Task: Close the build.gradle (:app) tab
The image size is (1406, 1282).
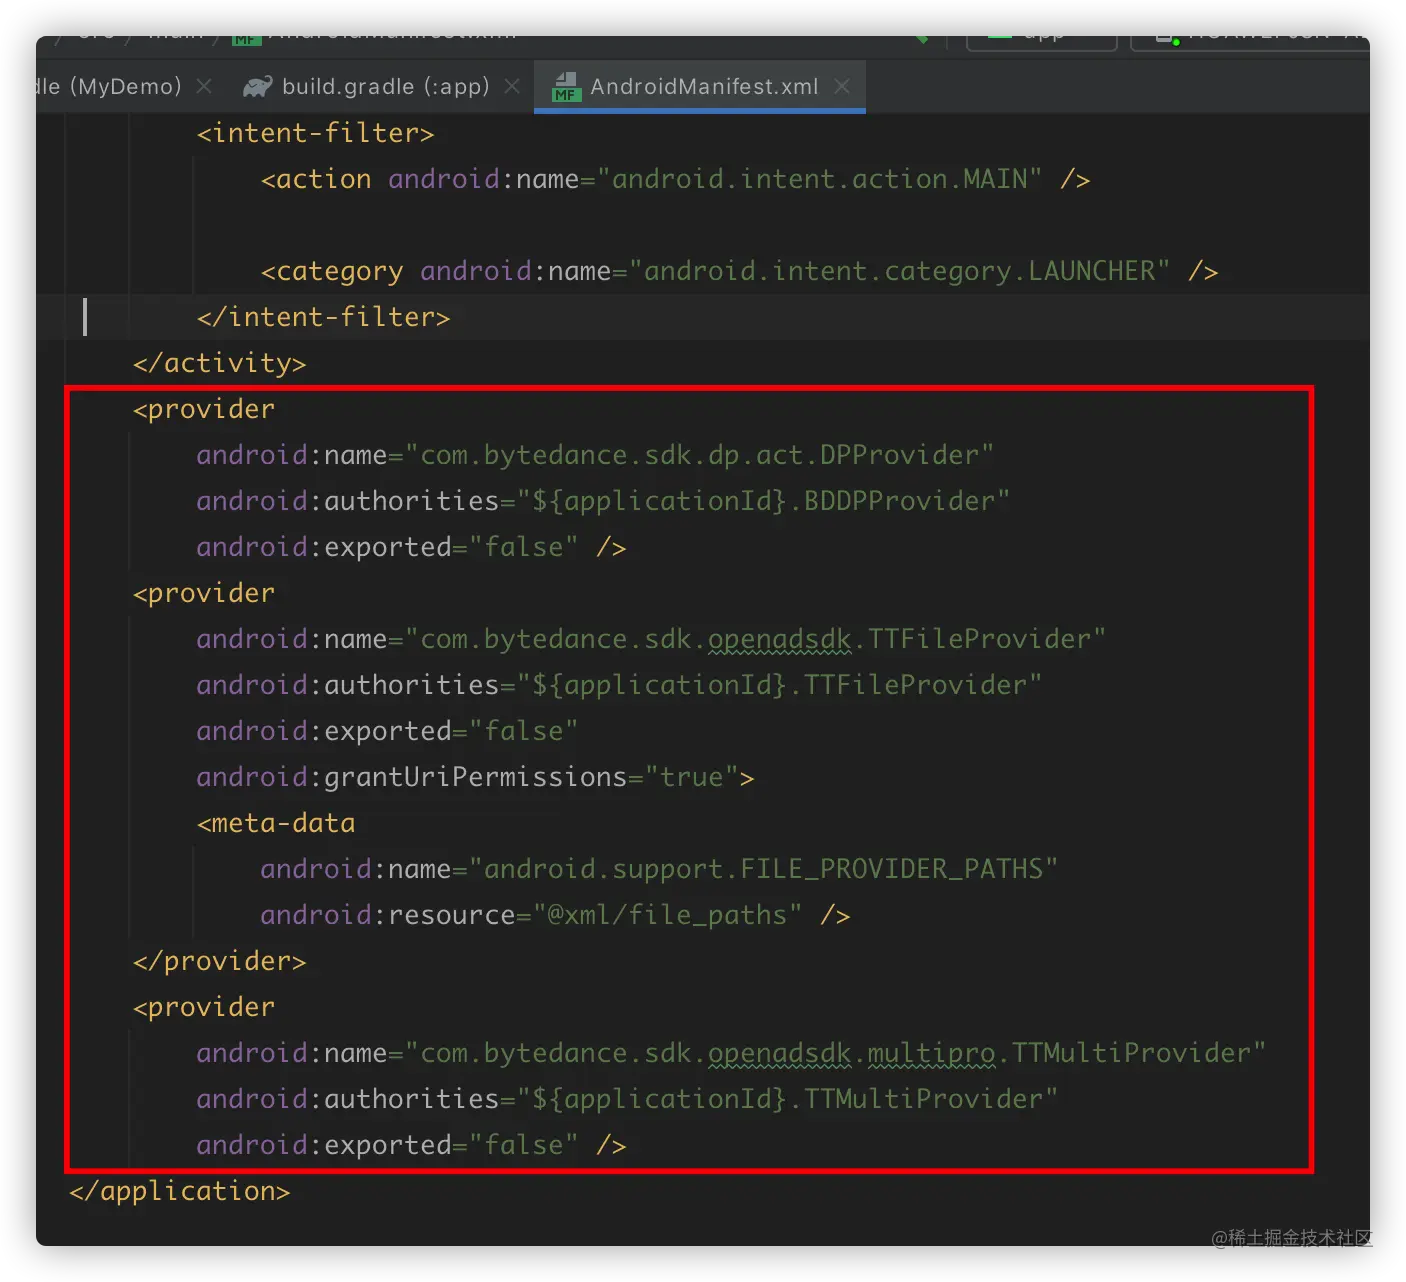Action: coord(512,87)
